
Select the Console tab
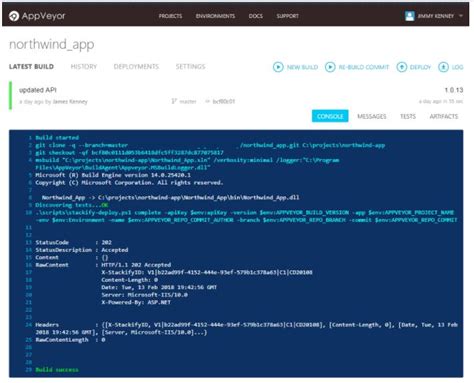tap(330, 116)
